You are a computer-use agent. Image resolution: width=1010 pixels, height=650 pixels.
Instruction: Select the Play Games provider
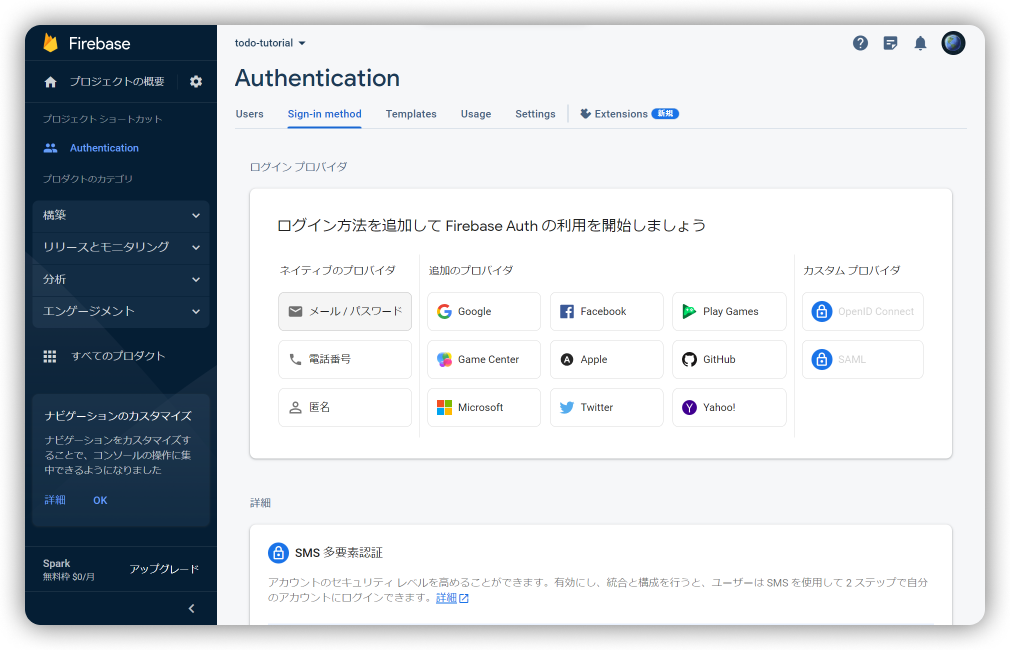coord(729,311)
